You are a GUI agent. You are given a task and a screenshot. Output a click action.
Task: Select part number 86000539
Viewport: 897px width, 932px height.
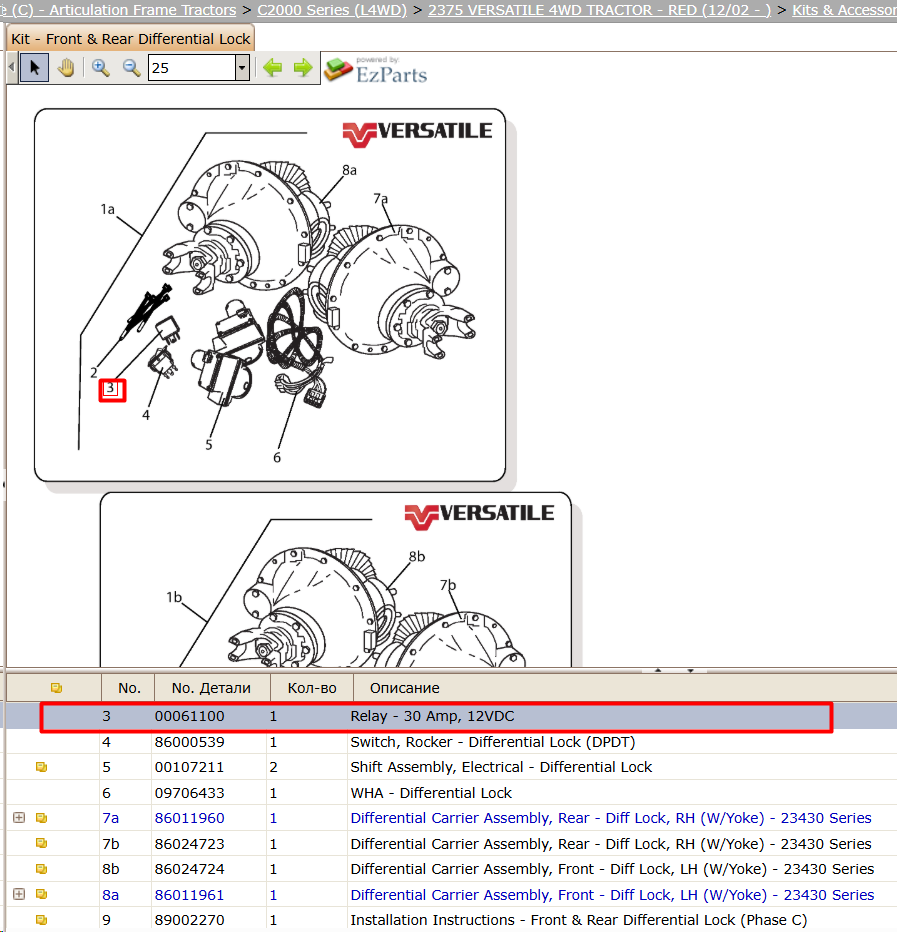189,742
